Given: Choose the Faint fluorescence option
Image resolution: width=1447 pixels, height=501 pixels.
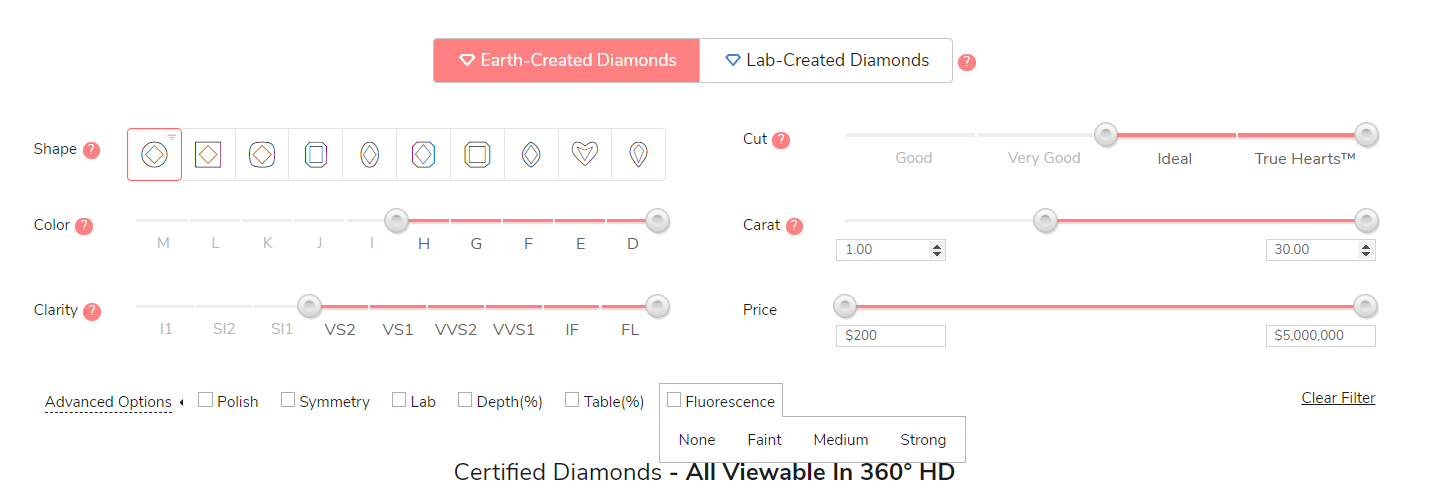Looking at the screenshot, I should coord(765,440).
